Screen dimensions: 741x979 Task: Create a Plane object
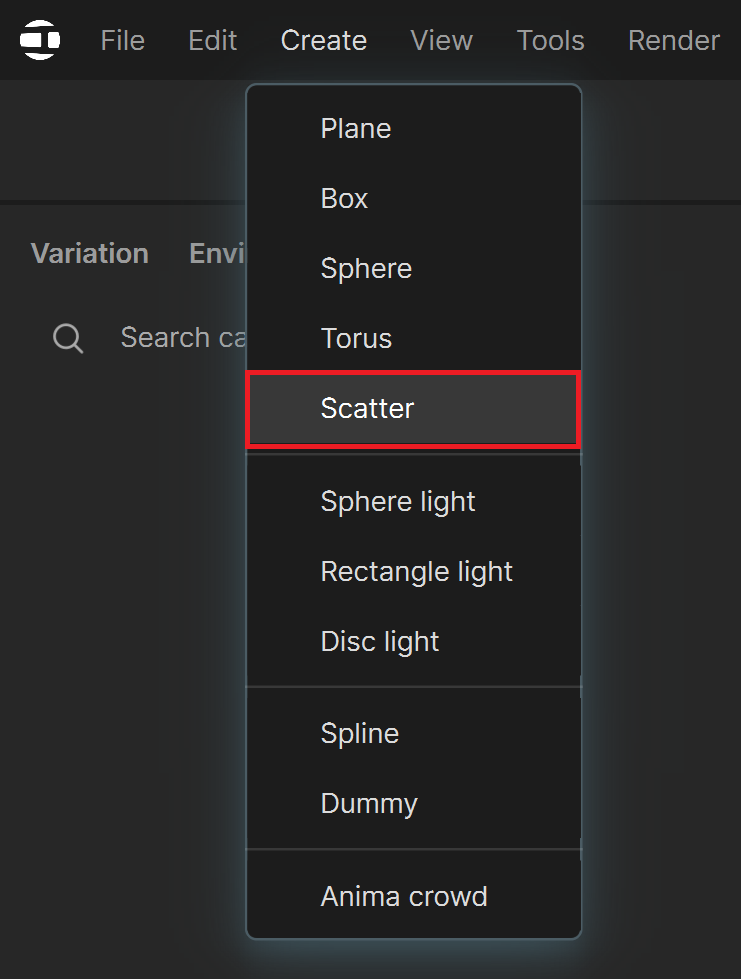414,129
